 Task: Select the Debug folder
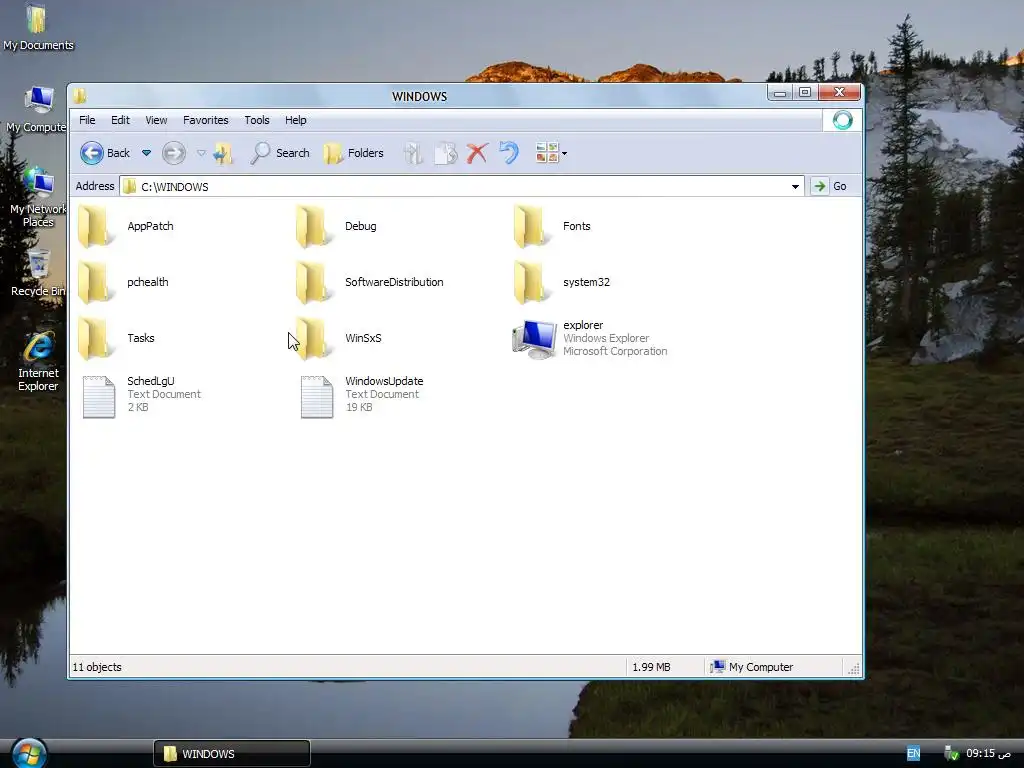(x=336, y=226)
